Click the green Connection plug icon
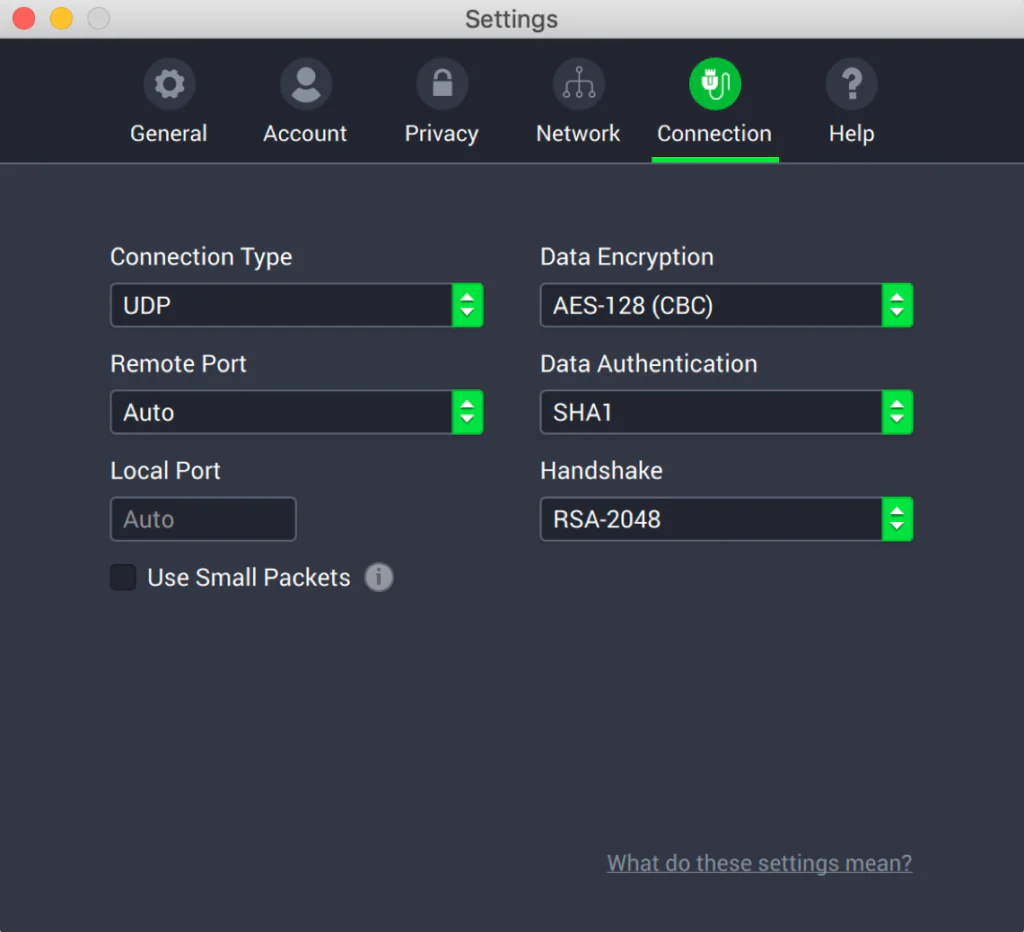This screenshot has width=1024, height=932. pyautogui.click(x=714, y=85)
